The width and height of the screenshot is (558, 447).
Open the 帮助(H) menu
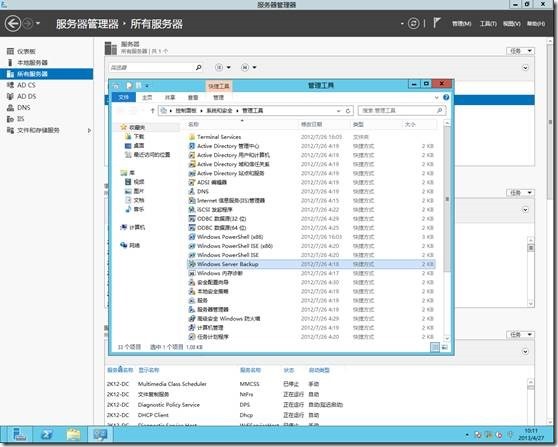click(536, 24)
